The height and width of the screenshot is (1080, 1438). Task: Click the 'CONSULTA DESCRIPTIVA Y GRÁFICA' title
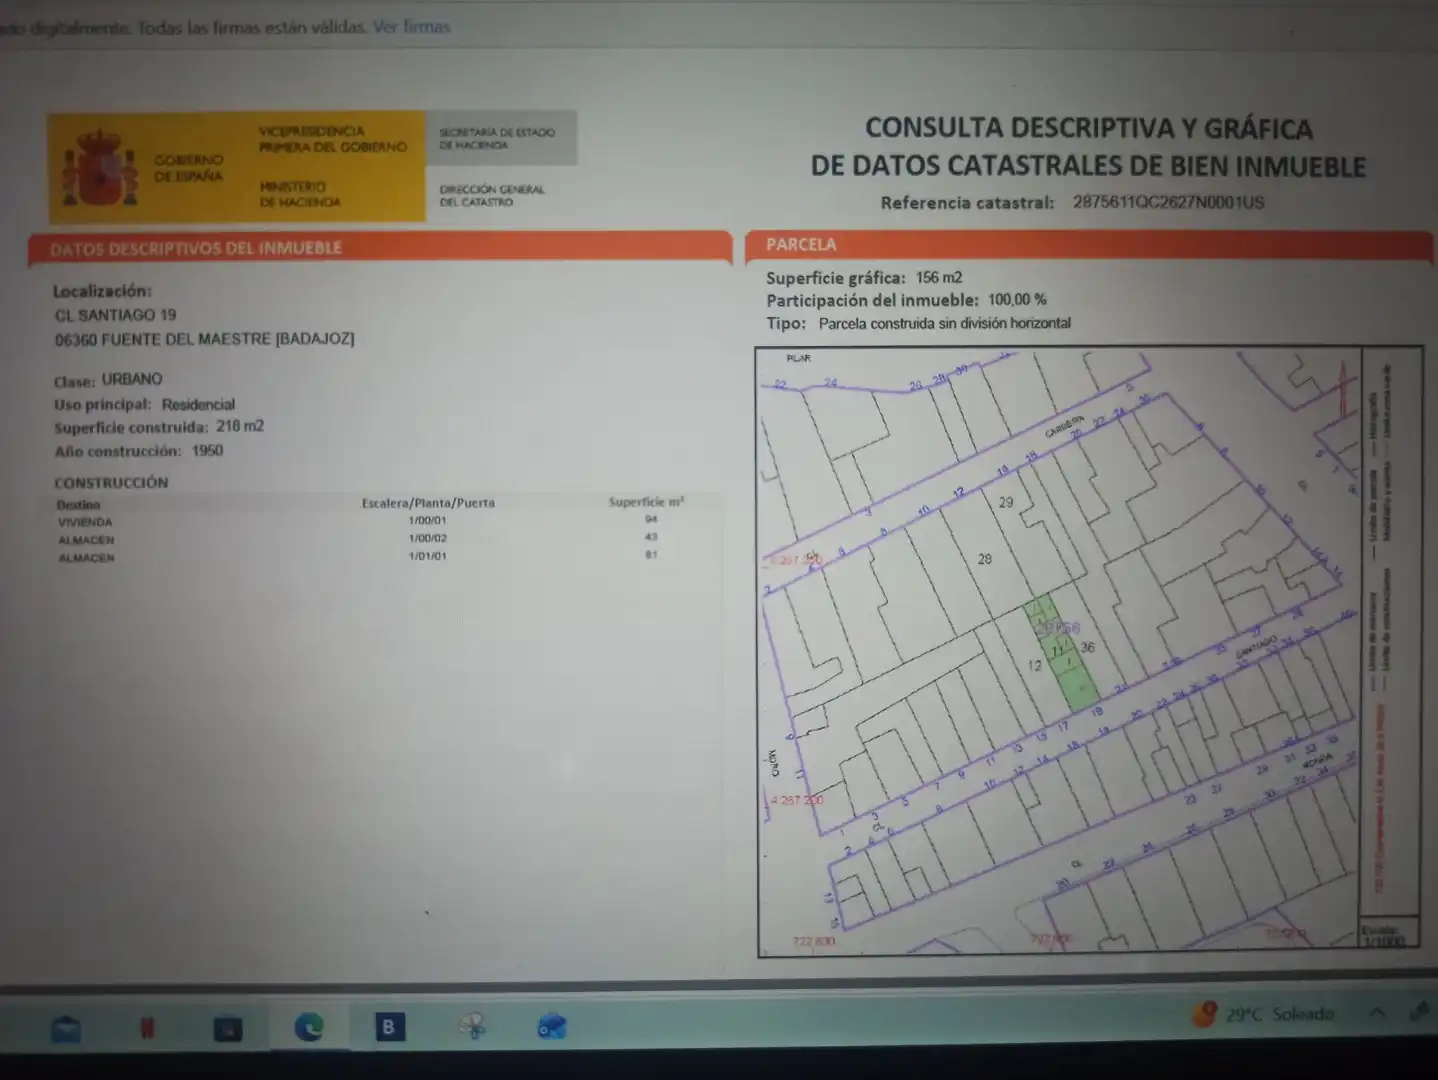point(1088,128)
